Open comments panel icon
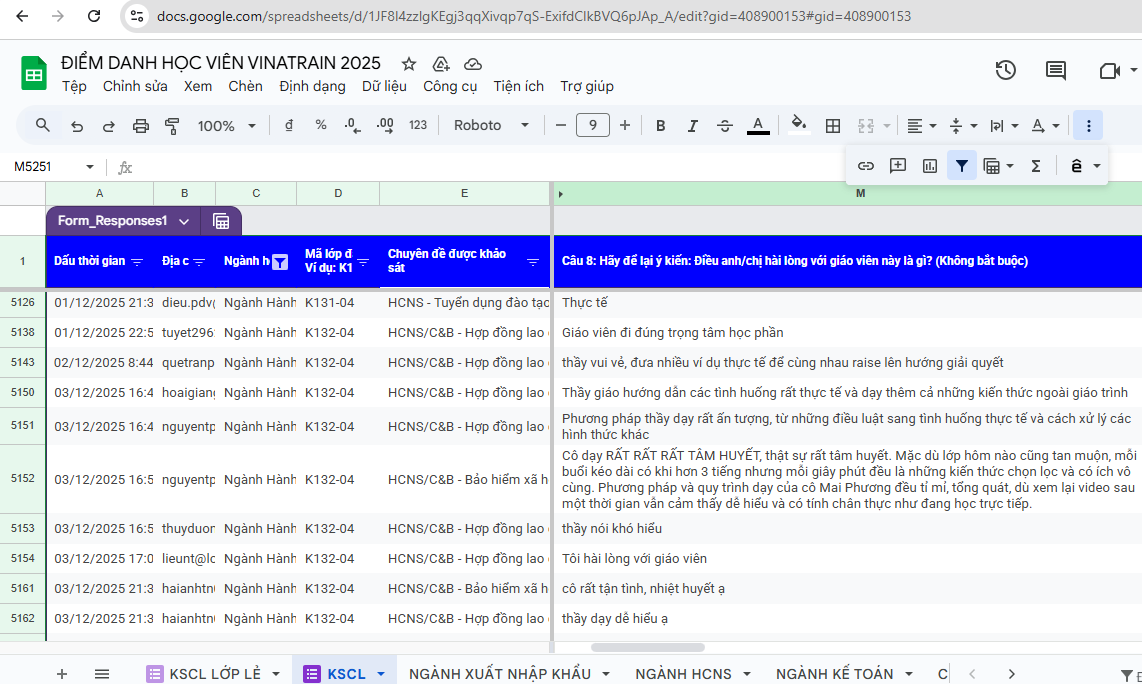This screenshot has width=1142, height=684. coord(1055,70)
